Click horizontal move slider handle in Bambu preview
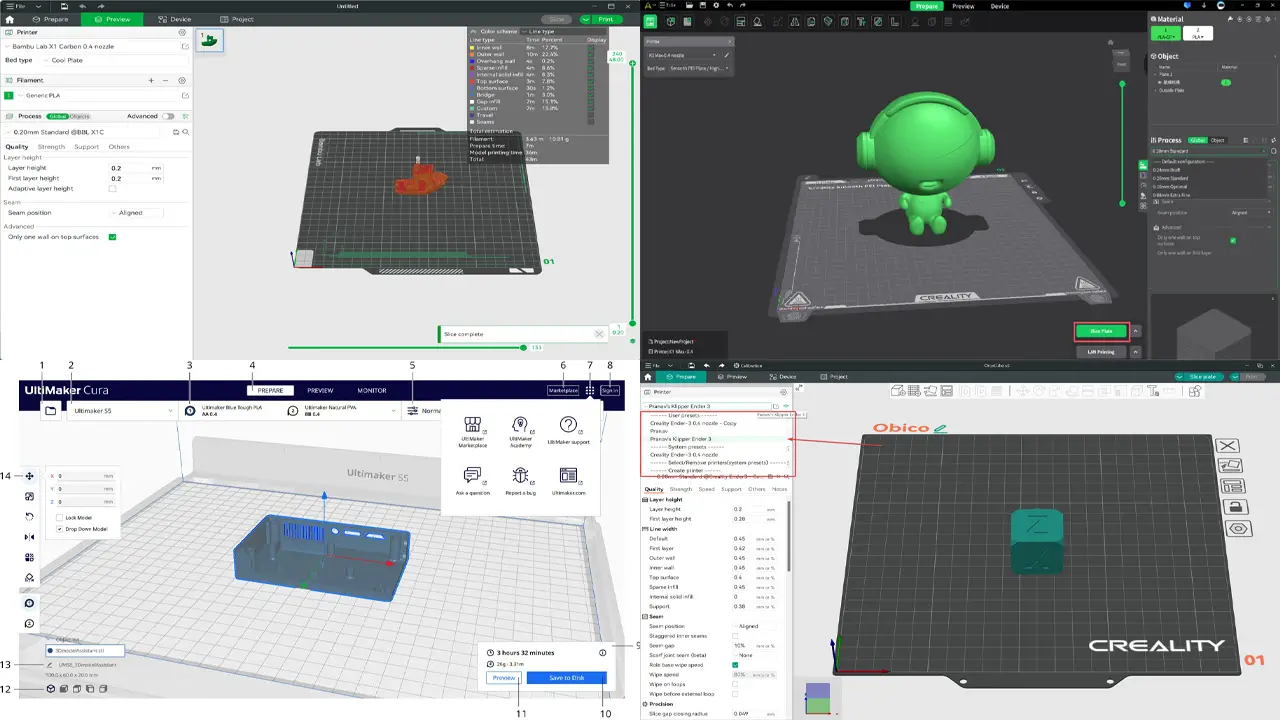1280x720 pixels. pyautogui.click(x=524, y=347)
